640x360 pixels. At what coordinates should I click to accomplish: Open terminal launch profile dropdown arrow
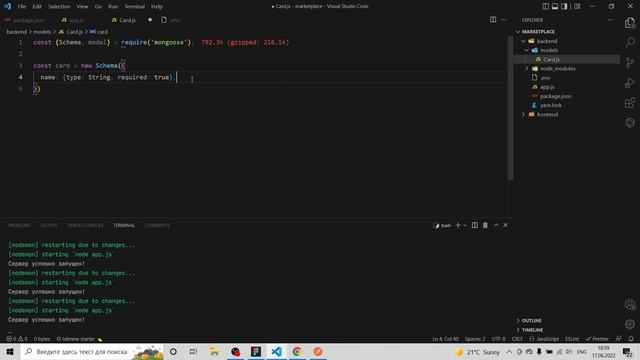tap(465, 225)
